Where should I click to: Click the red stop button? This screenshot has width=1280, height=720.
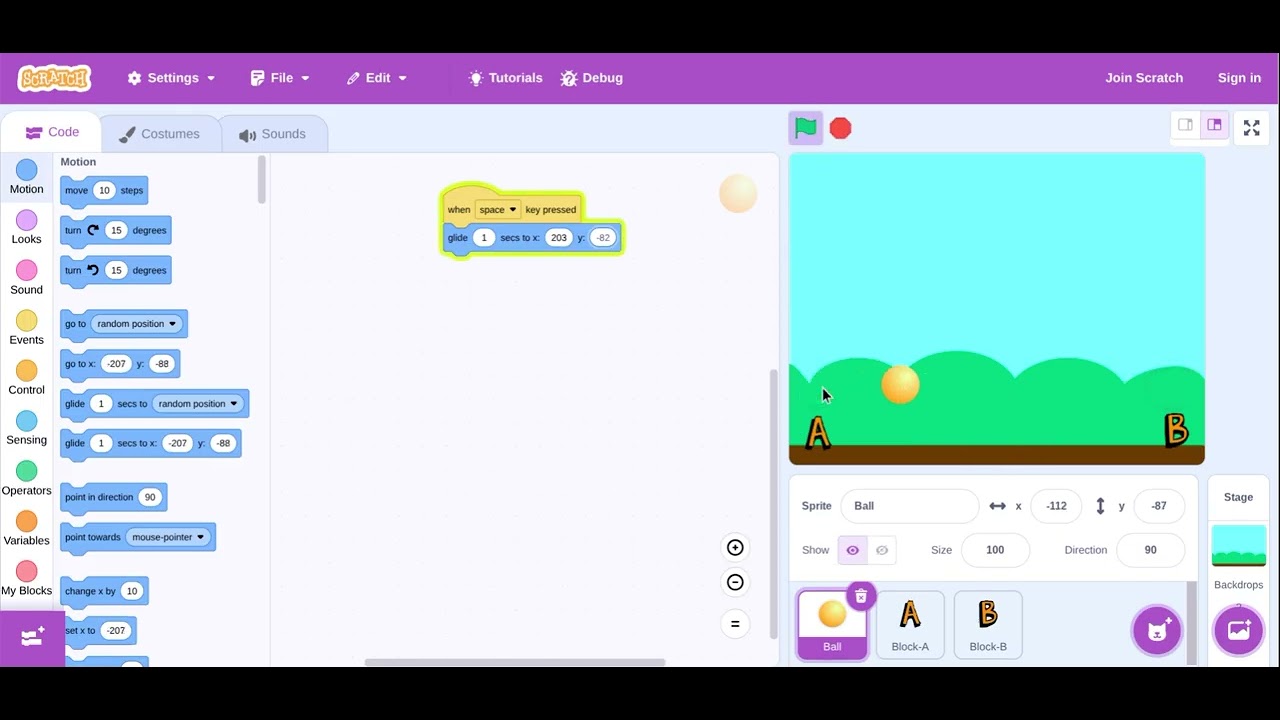[840, 128]
